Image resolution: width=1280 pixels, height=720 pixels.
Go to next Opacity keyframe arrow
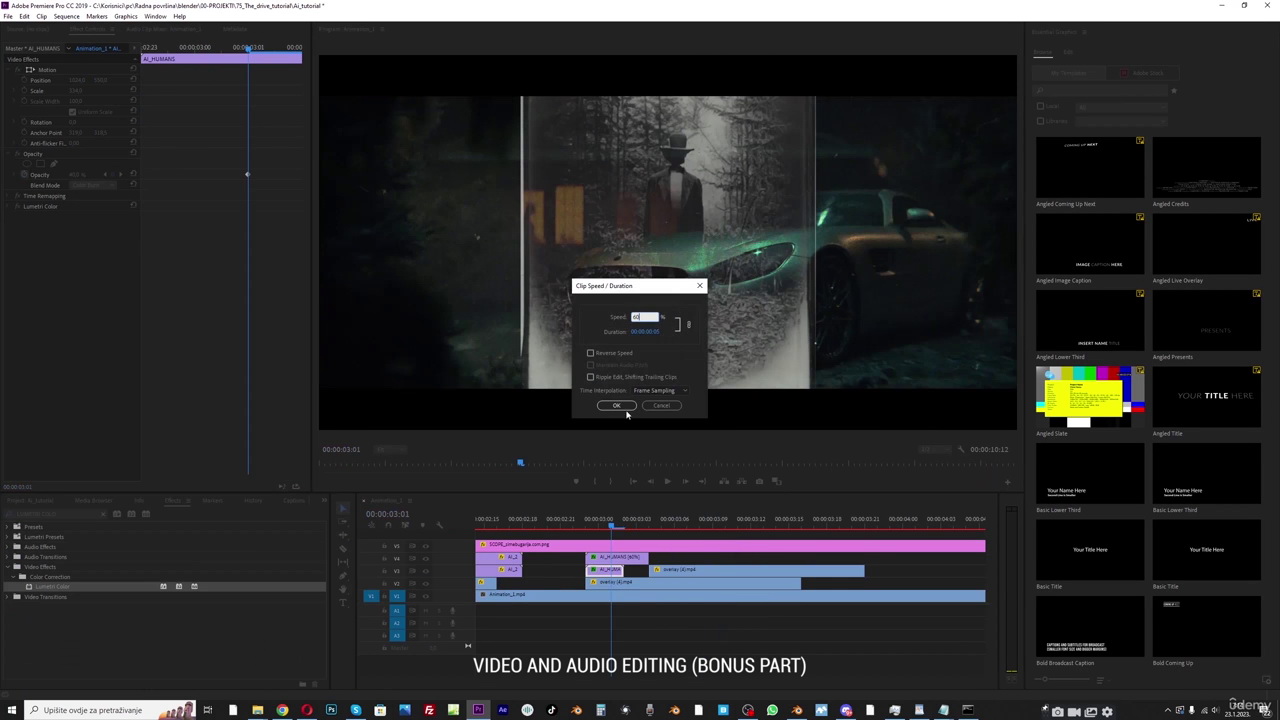(121, 175)
